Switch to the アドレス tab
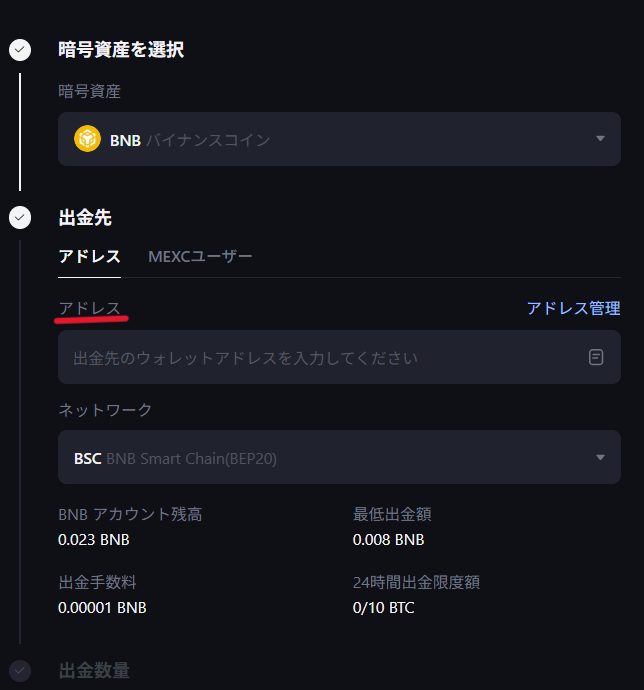The width and height of the screenshot is (644, 690). click(x=89, y=256)
